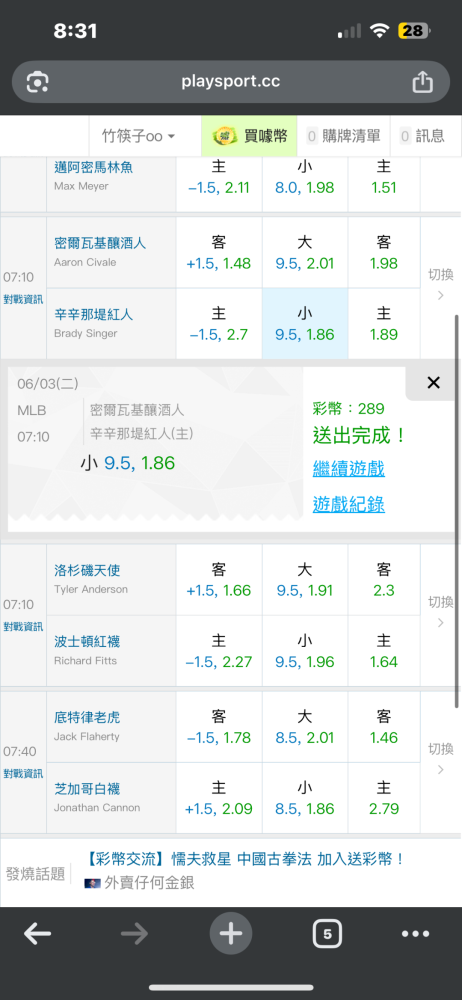The height and width of the screenshot is (1000, 462).
Task: Select Reds 主 –1.5, 2.7 spread
Action: pyautogui.click(x=219, y=324)
